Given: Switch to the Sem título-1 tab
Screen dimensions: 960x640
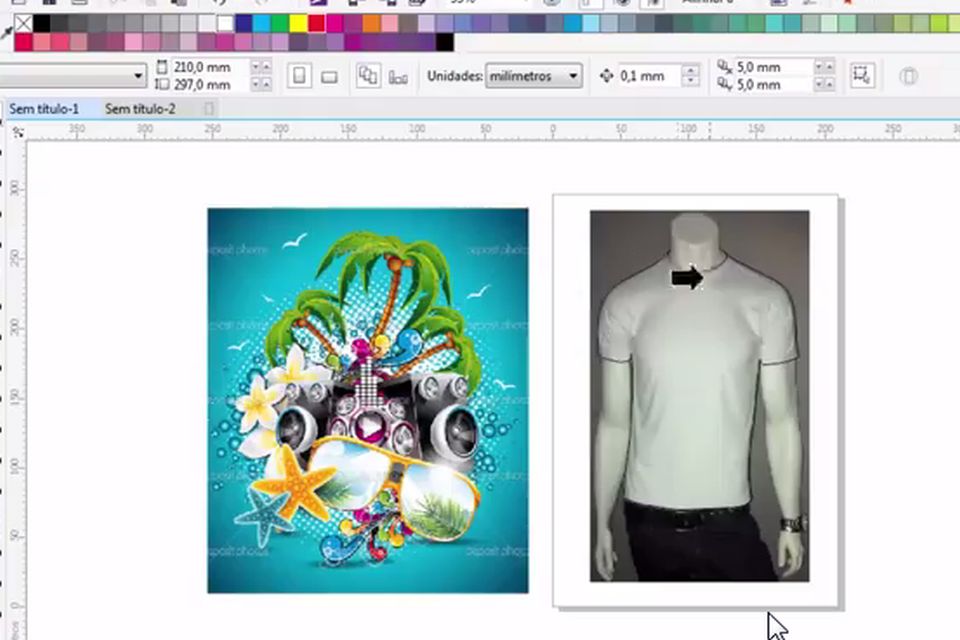Looking at the screenshot, I should pyautogui.click(x=44, y=109).
